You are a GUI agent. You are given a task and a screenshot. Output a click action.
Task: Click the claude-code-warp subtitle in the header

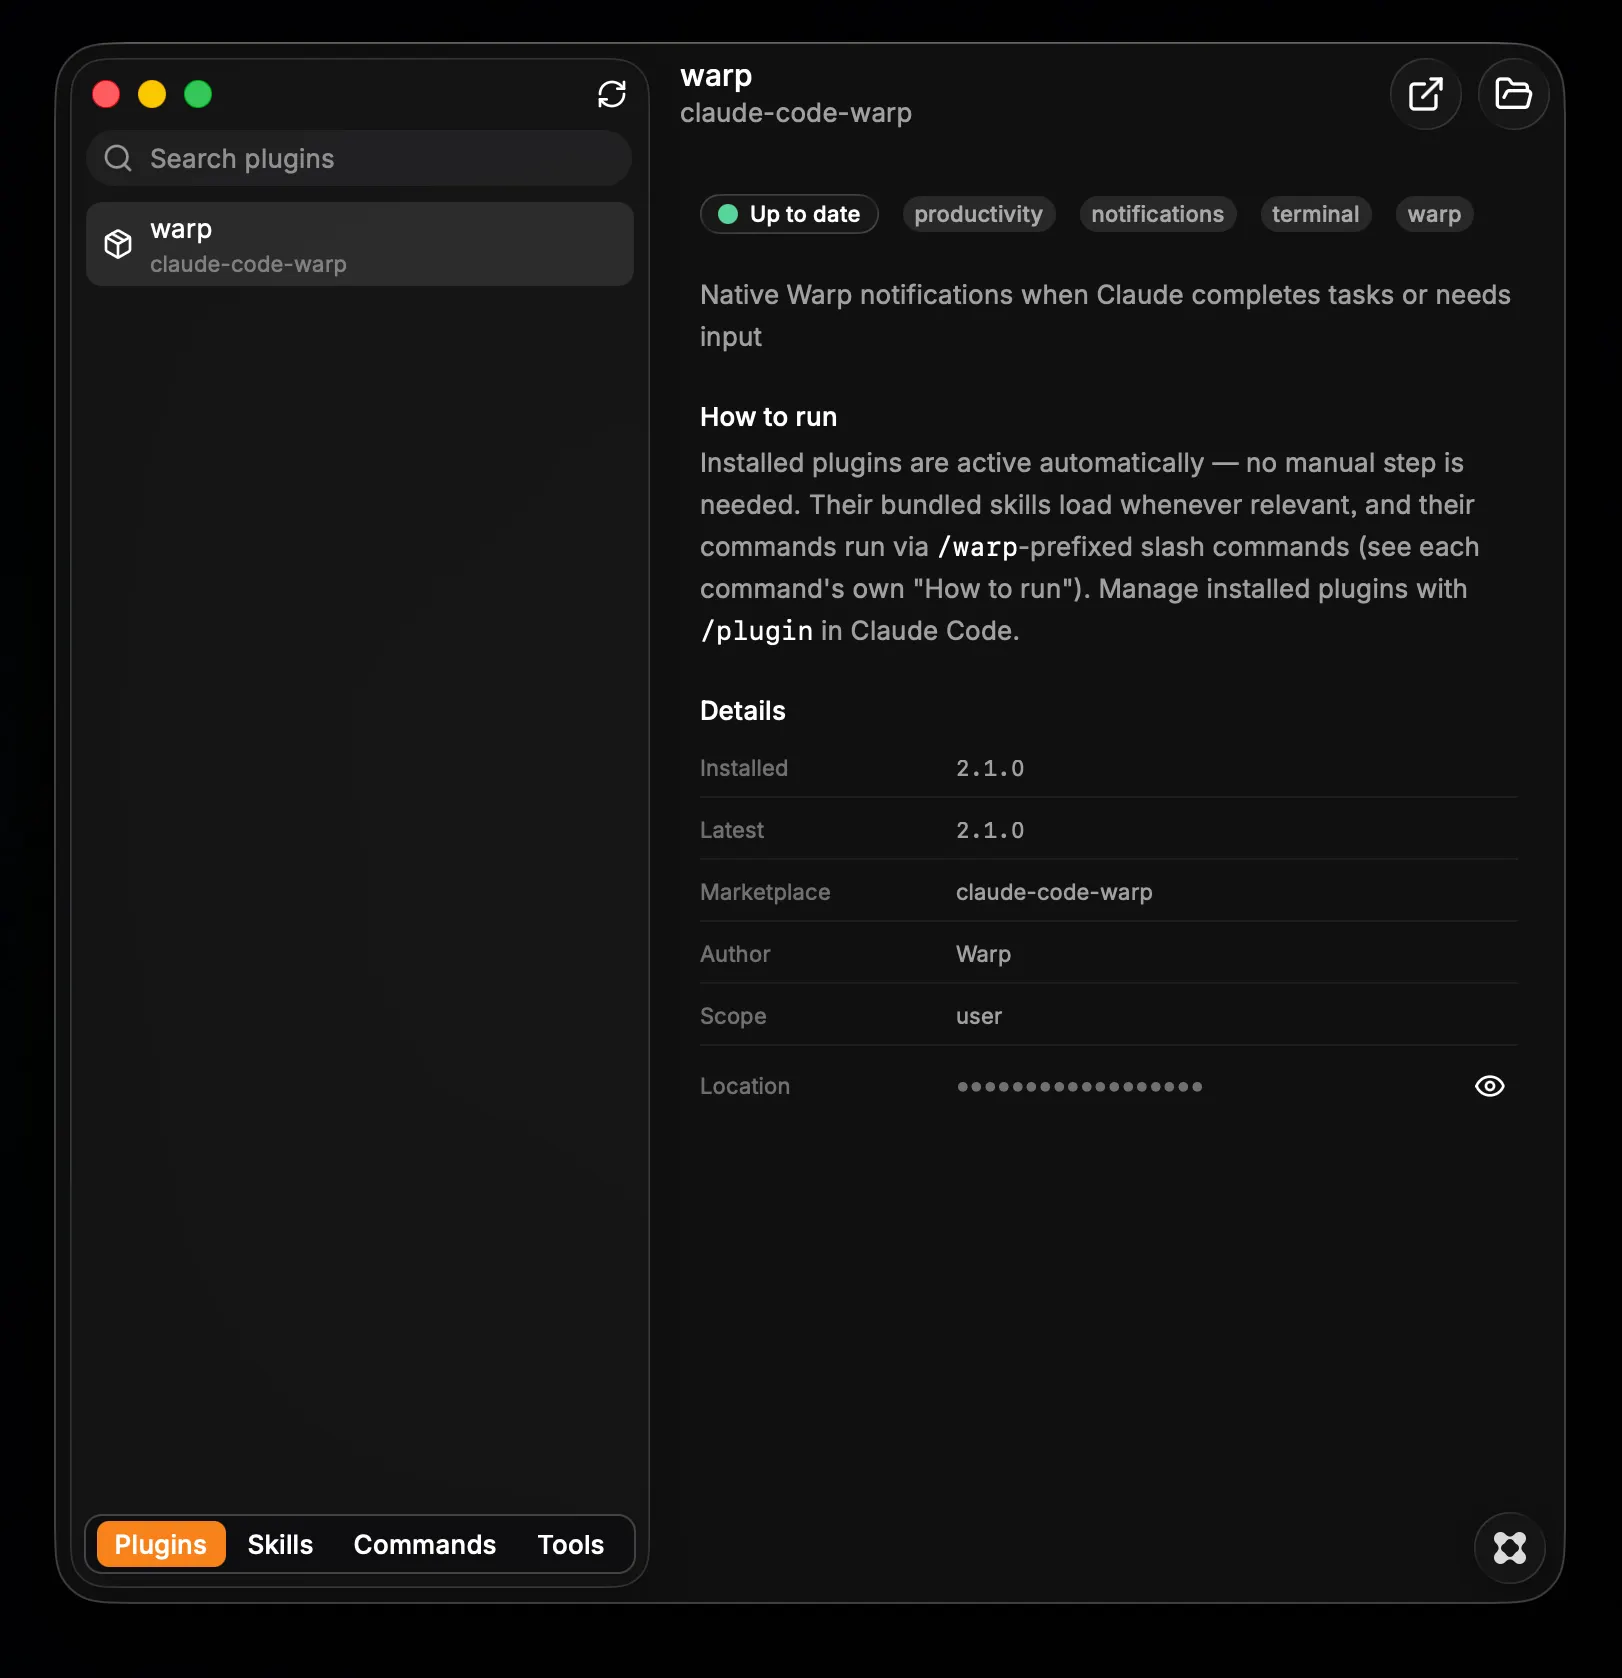coord(795,113)
